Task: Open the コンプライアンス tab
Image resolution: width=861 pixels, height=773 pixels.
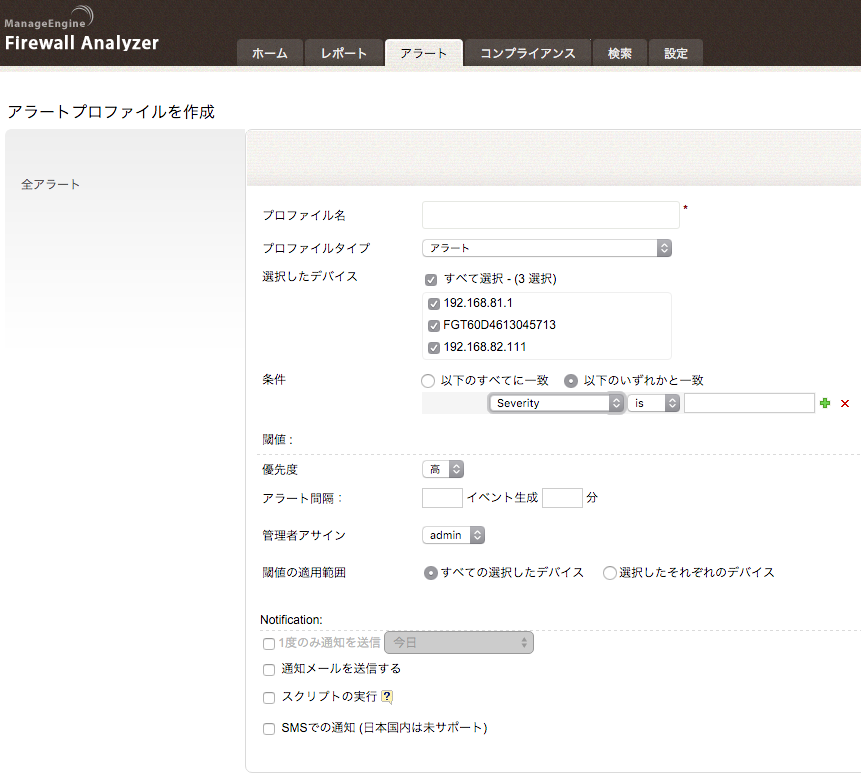Action: [527, 53]
